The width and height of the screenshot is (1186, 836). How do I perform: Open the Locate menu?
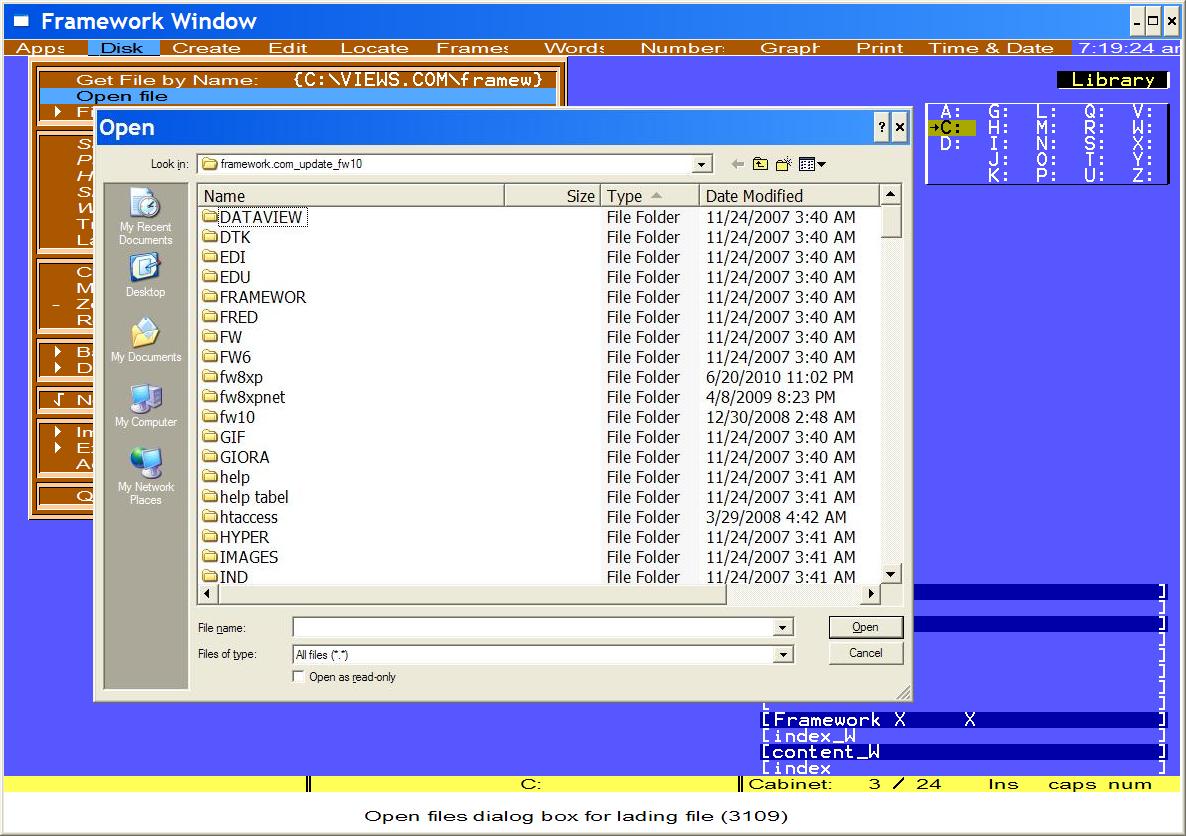374,48
